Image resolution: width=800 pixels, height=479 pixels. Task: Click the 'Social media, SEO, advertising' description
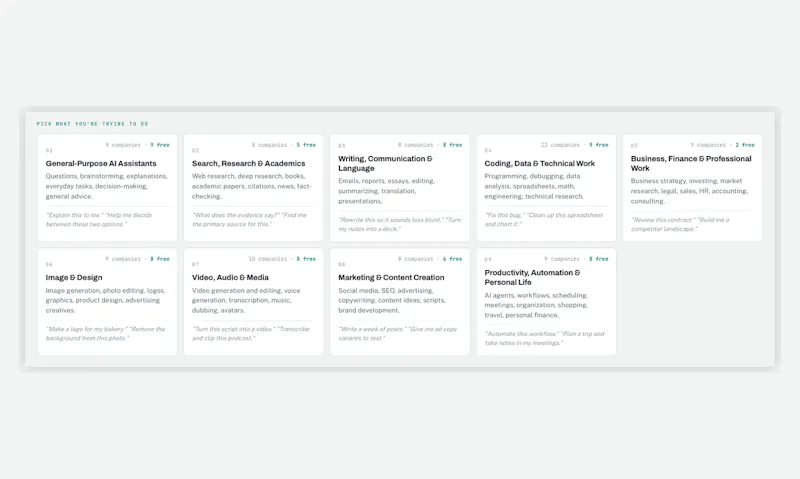click(x=391, y=300)
